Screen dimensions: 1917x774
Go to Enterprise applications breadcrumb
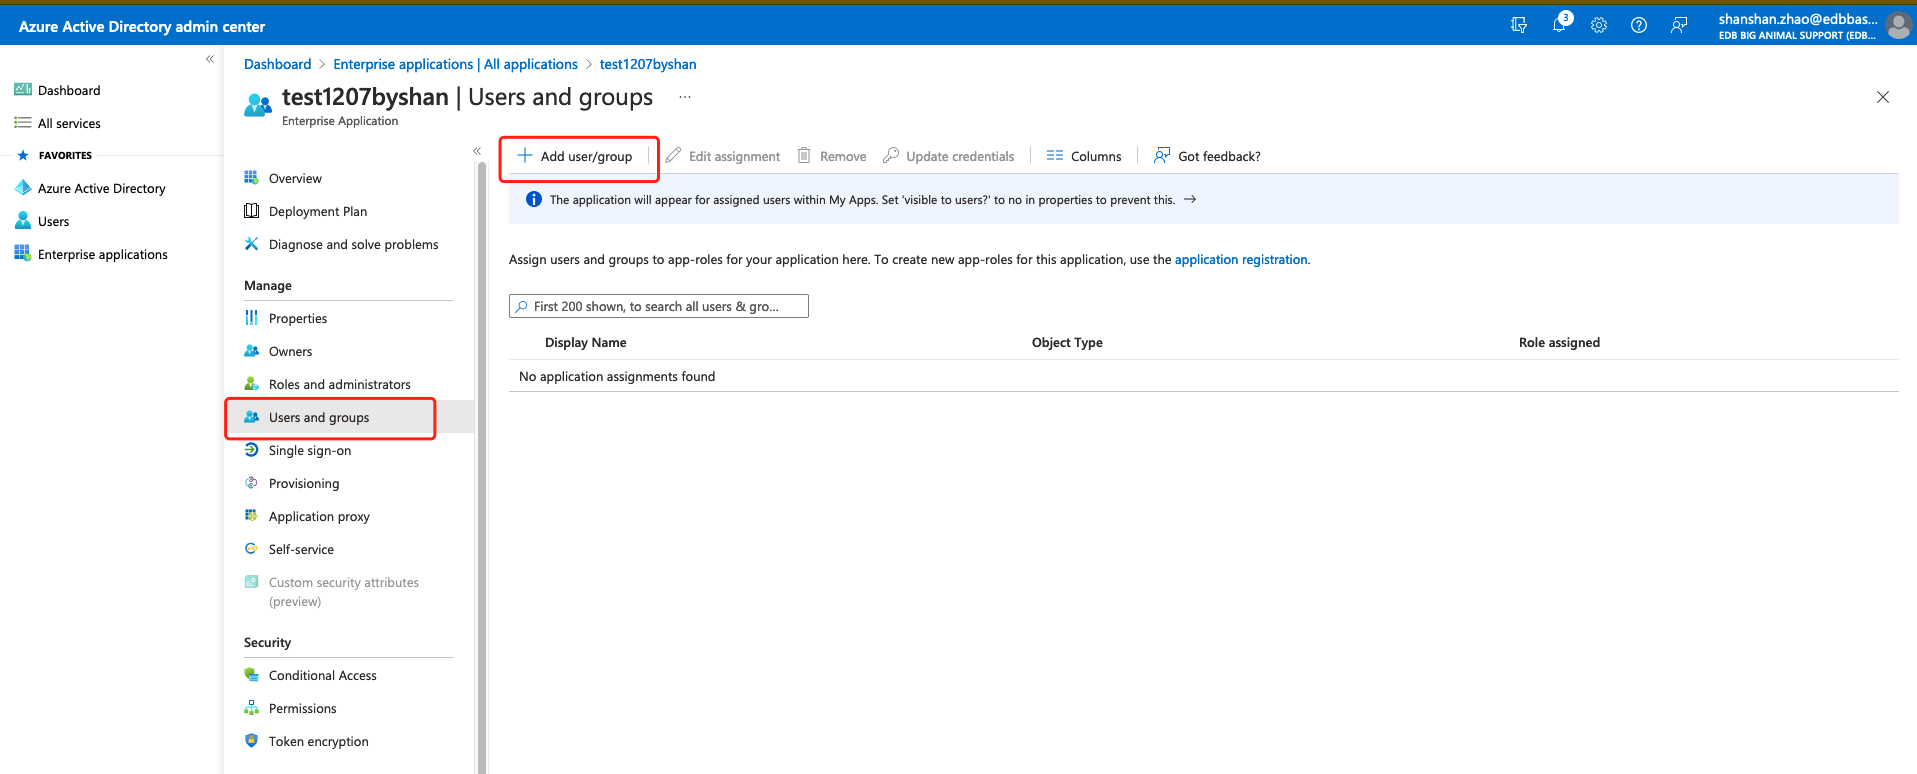pos(455,64)
